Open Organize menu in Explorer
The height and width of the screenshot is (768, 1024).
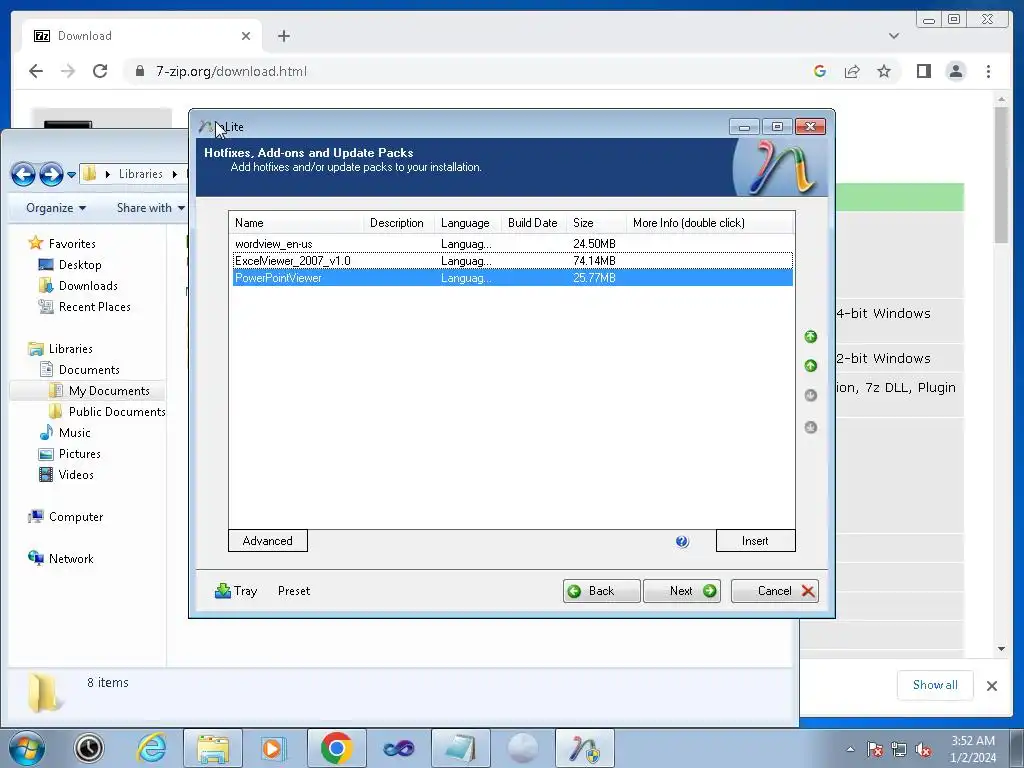coord(56,208)
